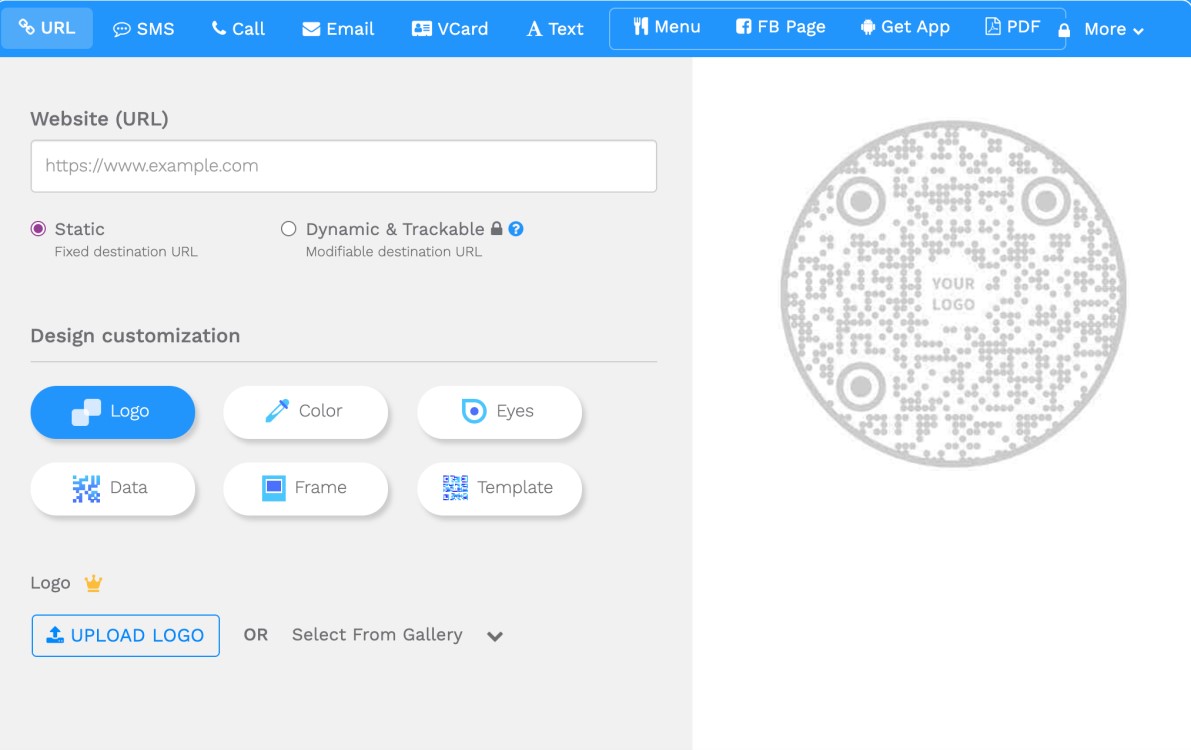Open the FB Page QR type
This screenshot has height=750, width=1191.
click(x=781, y=27)
